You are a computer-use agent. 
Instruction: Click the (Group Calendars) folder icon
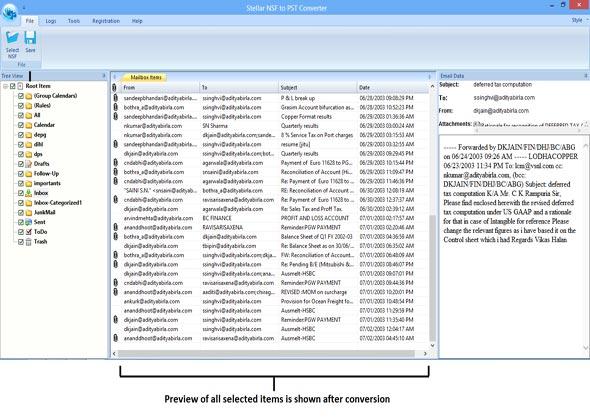29,96
